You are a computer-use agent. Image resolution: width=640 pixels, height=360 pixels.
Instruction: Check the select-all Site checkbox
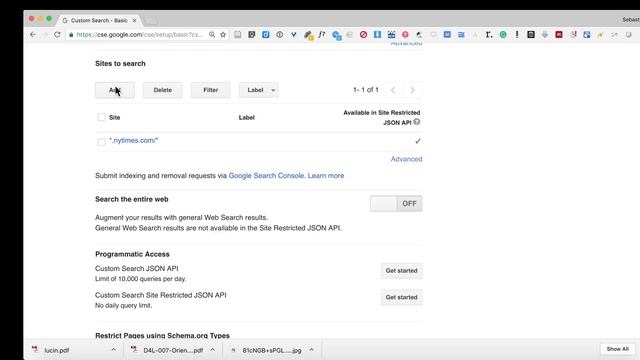(101, 117)
